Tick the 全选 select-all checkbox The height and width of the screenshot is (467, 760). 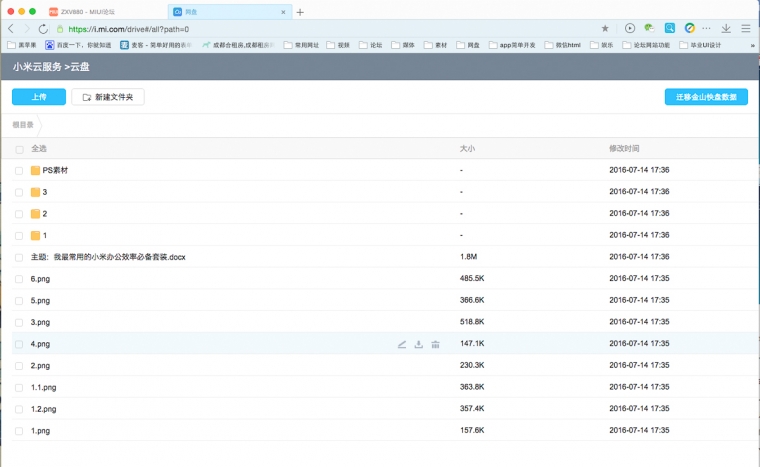tap(19, 149)
